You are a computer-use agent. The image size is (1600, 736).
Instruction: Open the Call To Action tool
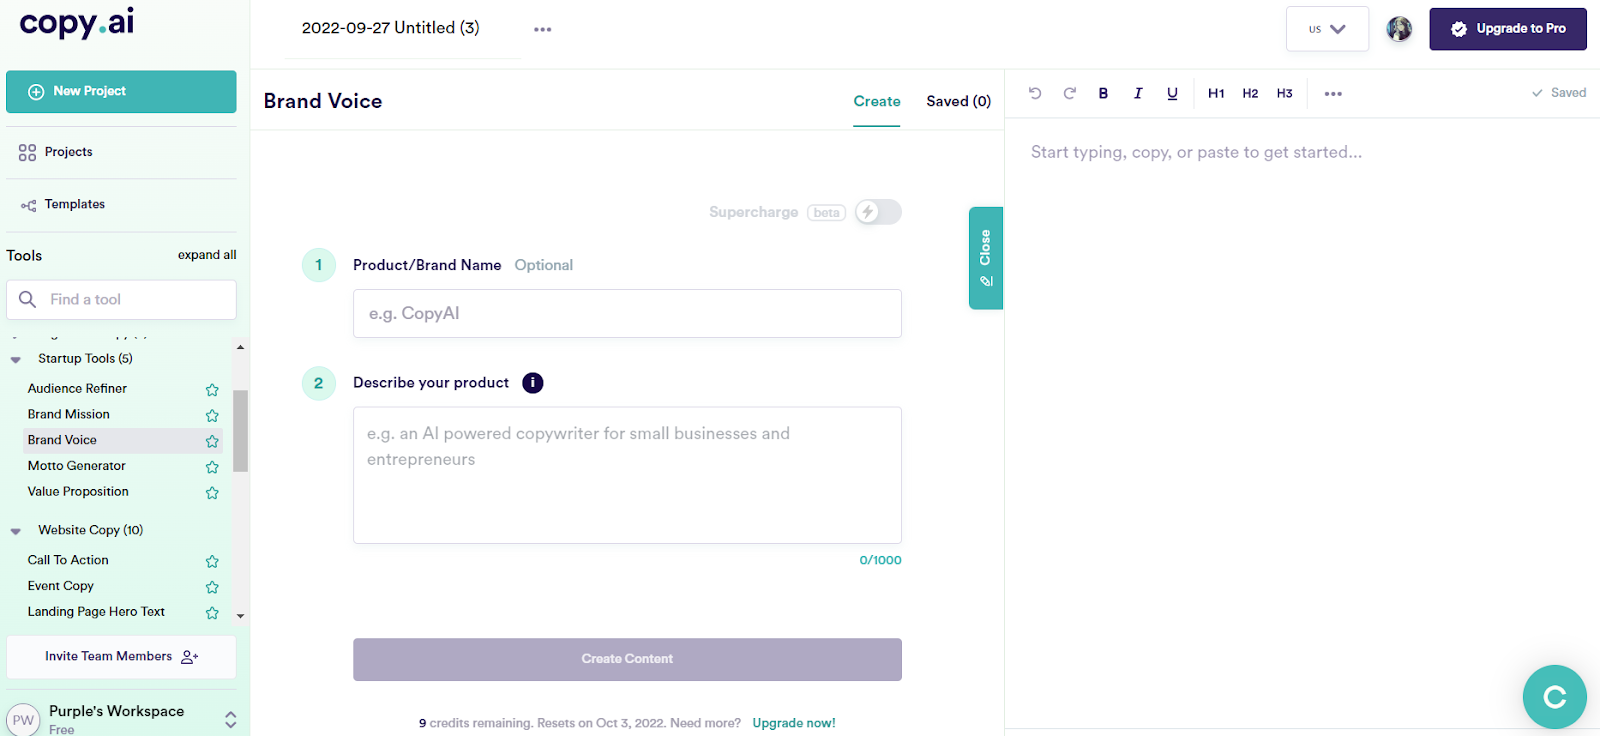coord(68,560)
